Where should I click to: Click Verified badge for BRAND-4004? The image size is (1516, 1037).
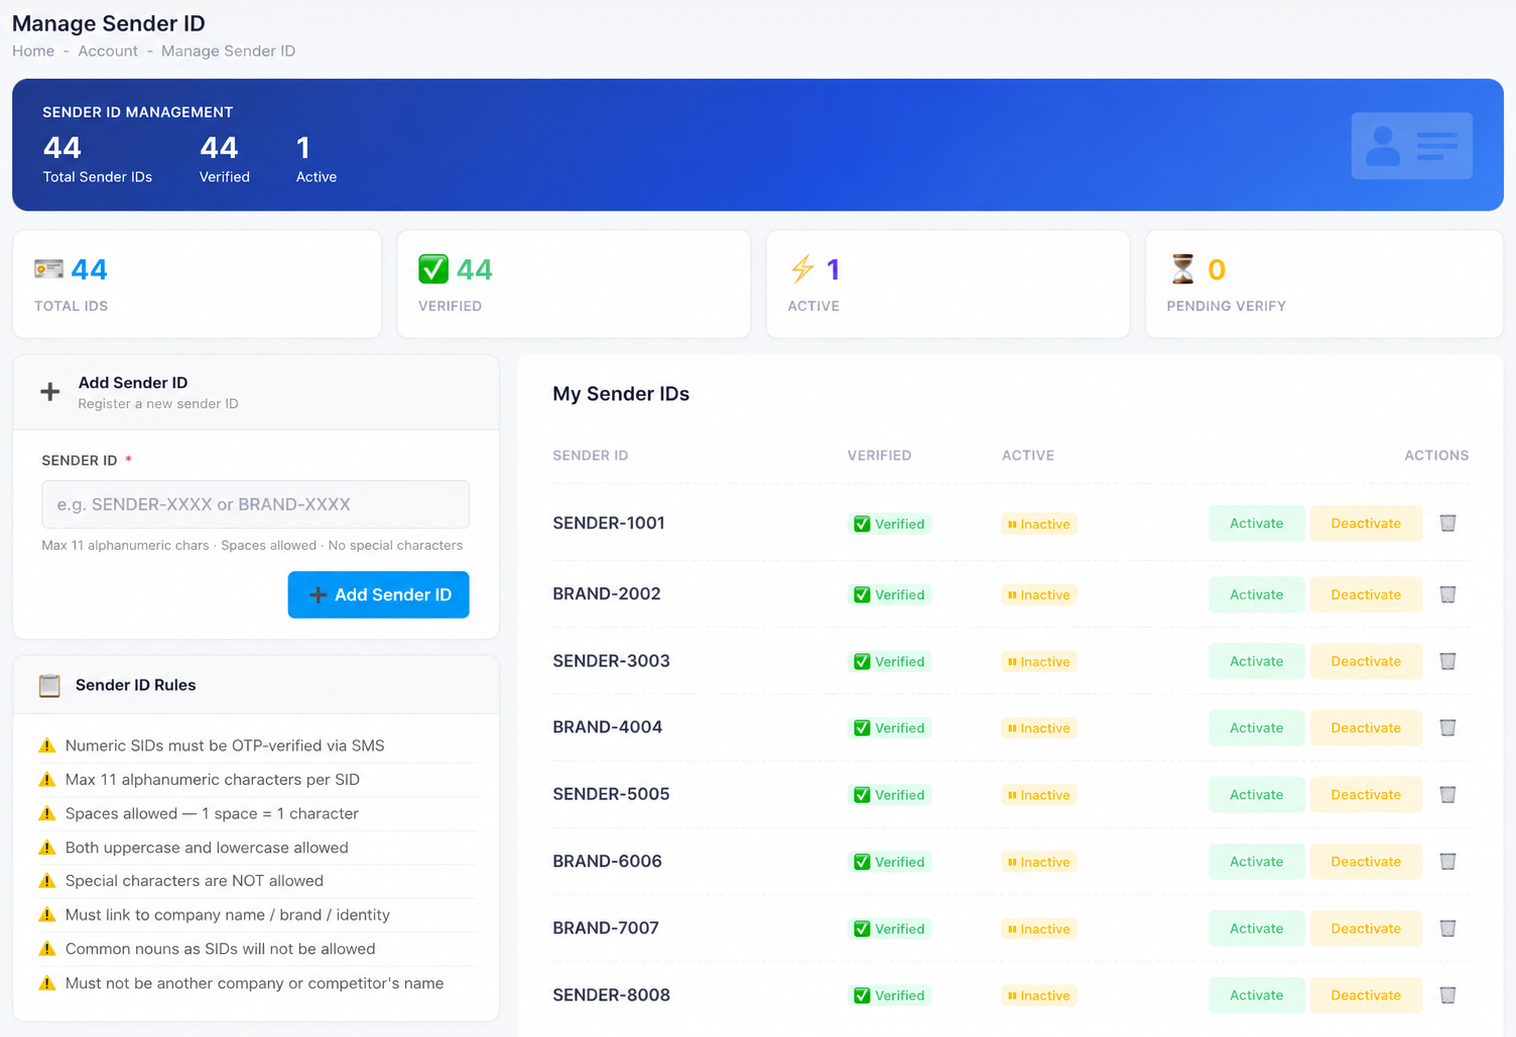[x=890, y=728]
